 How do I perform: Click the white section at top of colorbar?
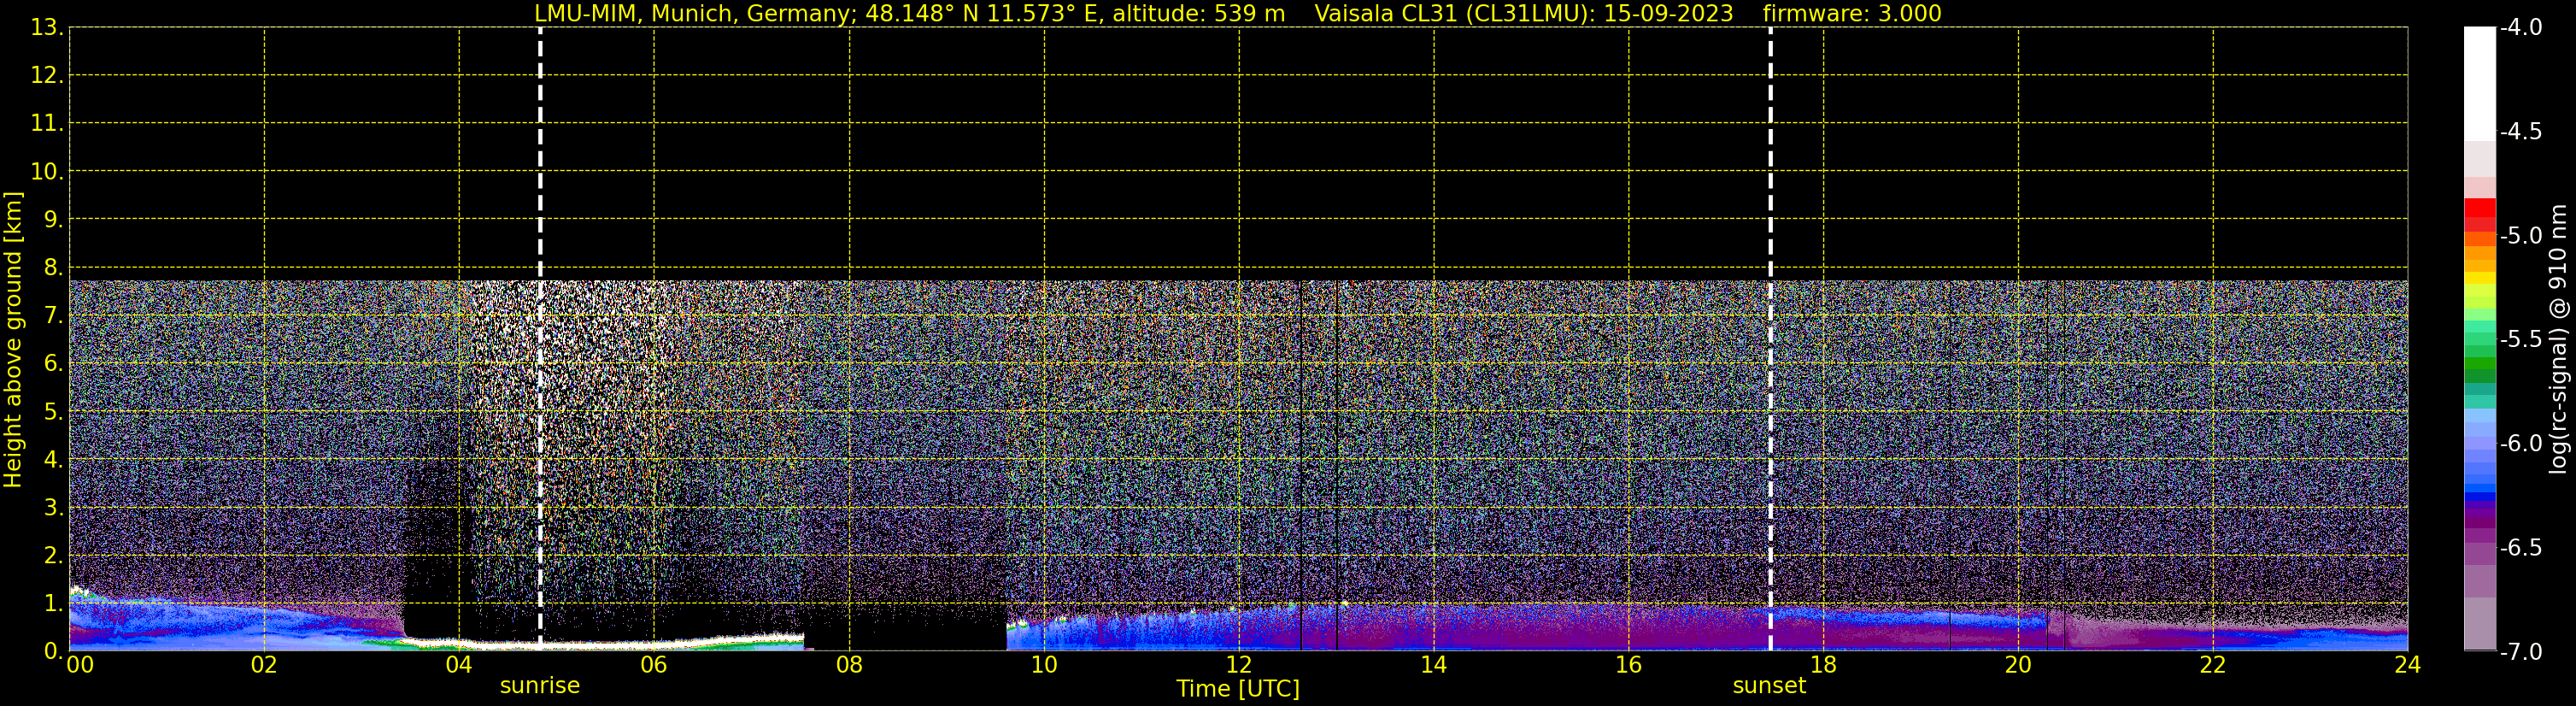point(2480,84)
